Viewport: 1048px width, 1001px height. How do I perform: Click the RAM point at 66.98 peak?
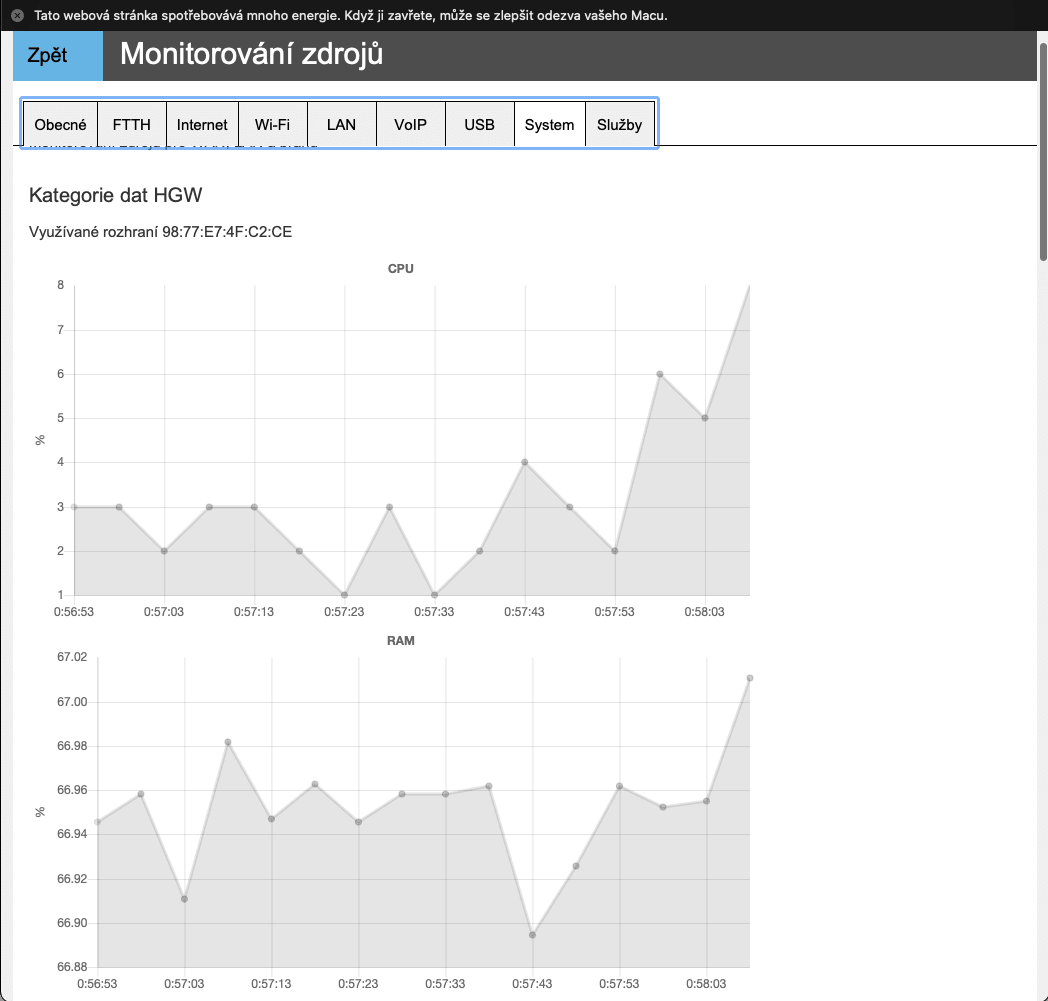point(228,742)
